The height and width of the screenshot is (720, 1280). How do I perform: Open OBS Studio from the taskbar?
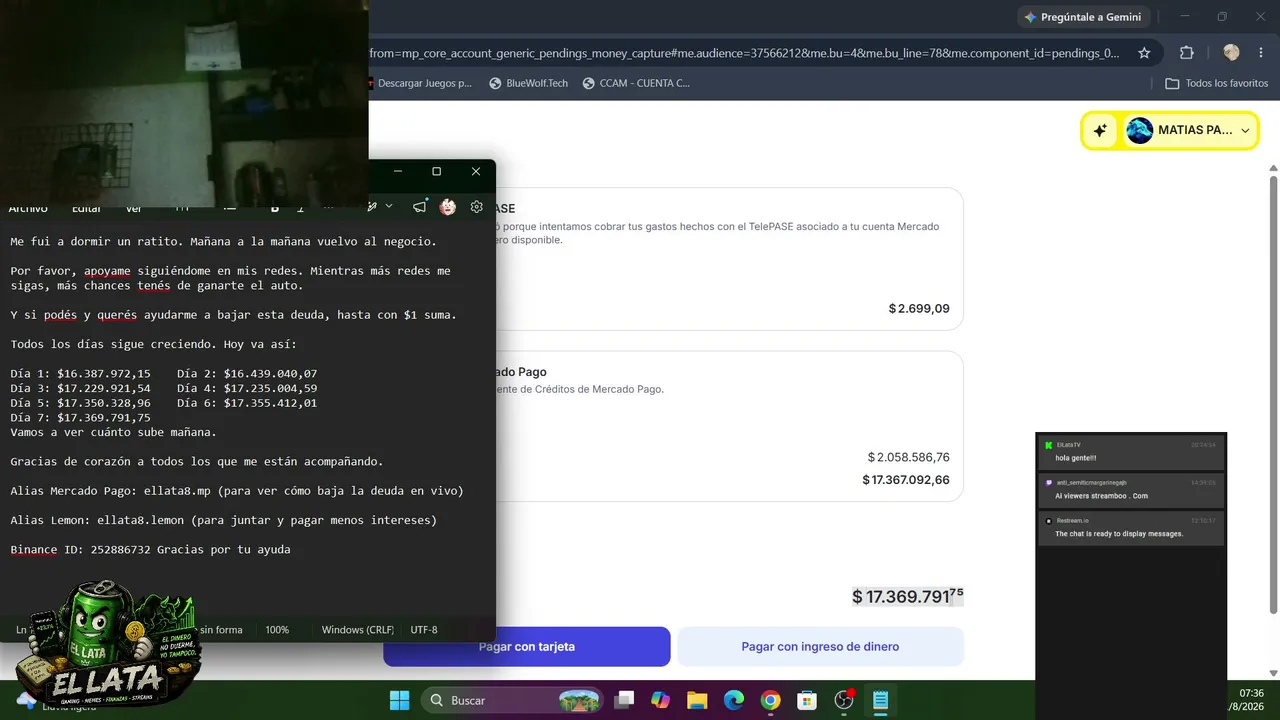(844, 700)
